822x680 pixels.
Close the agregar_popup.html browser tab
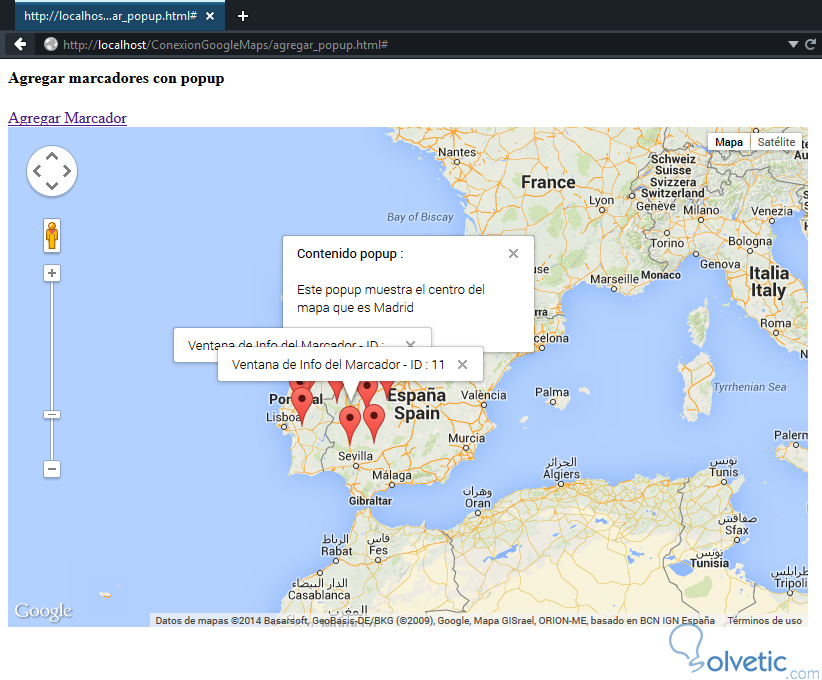coord(210,16)
